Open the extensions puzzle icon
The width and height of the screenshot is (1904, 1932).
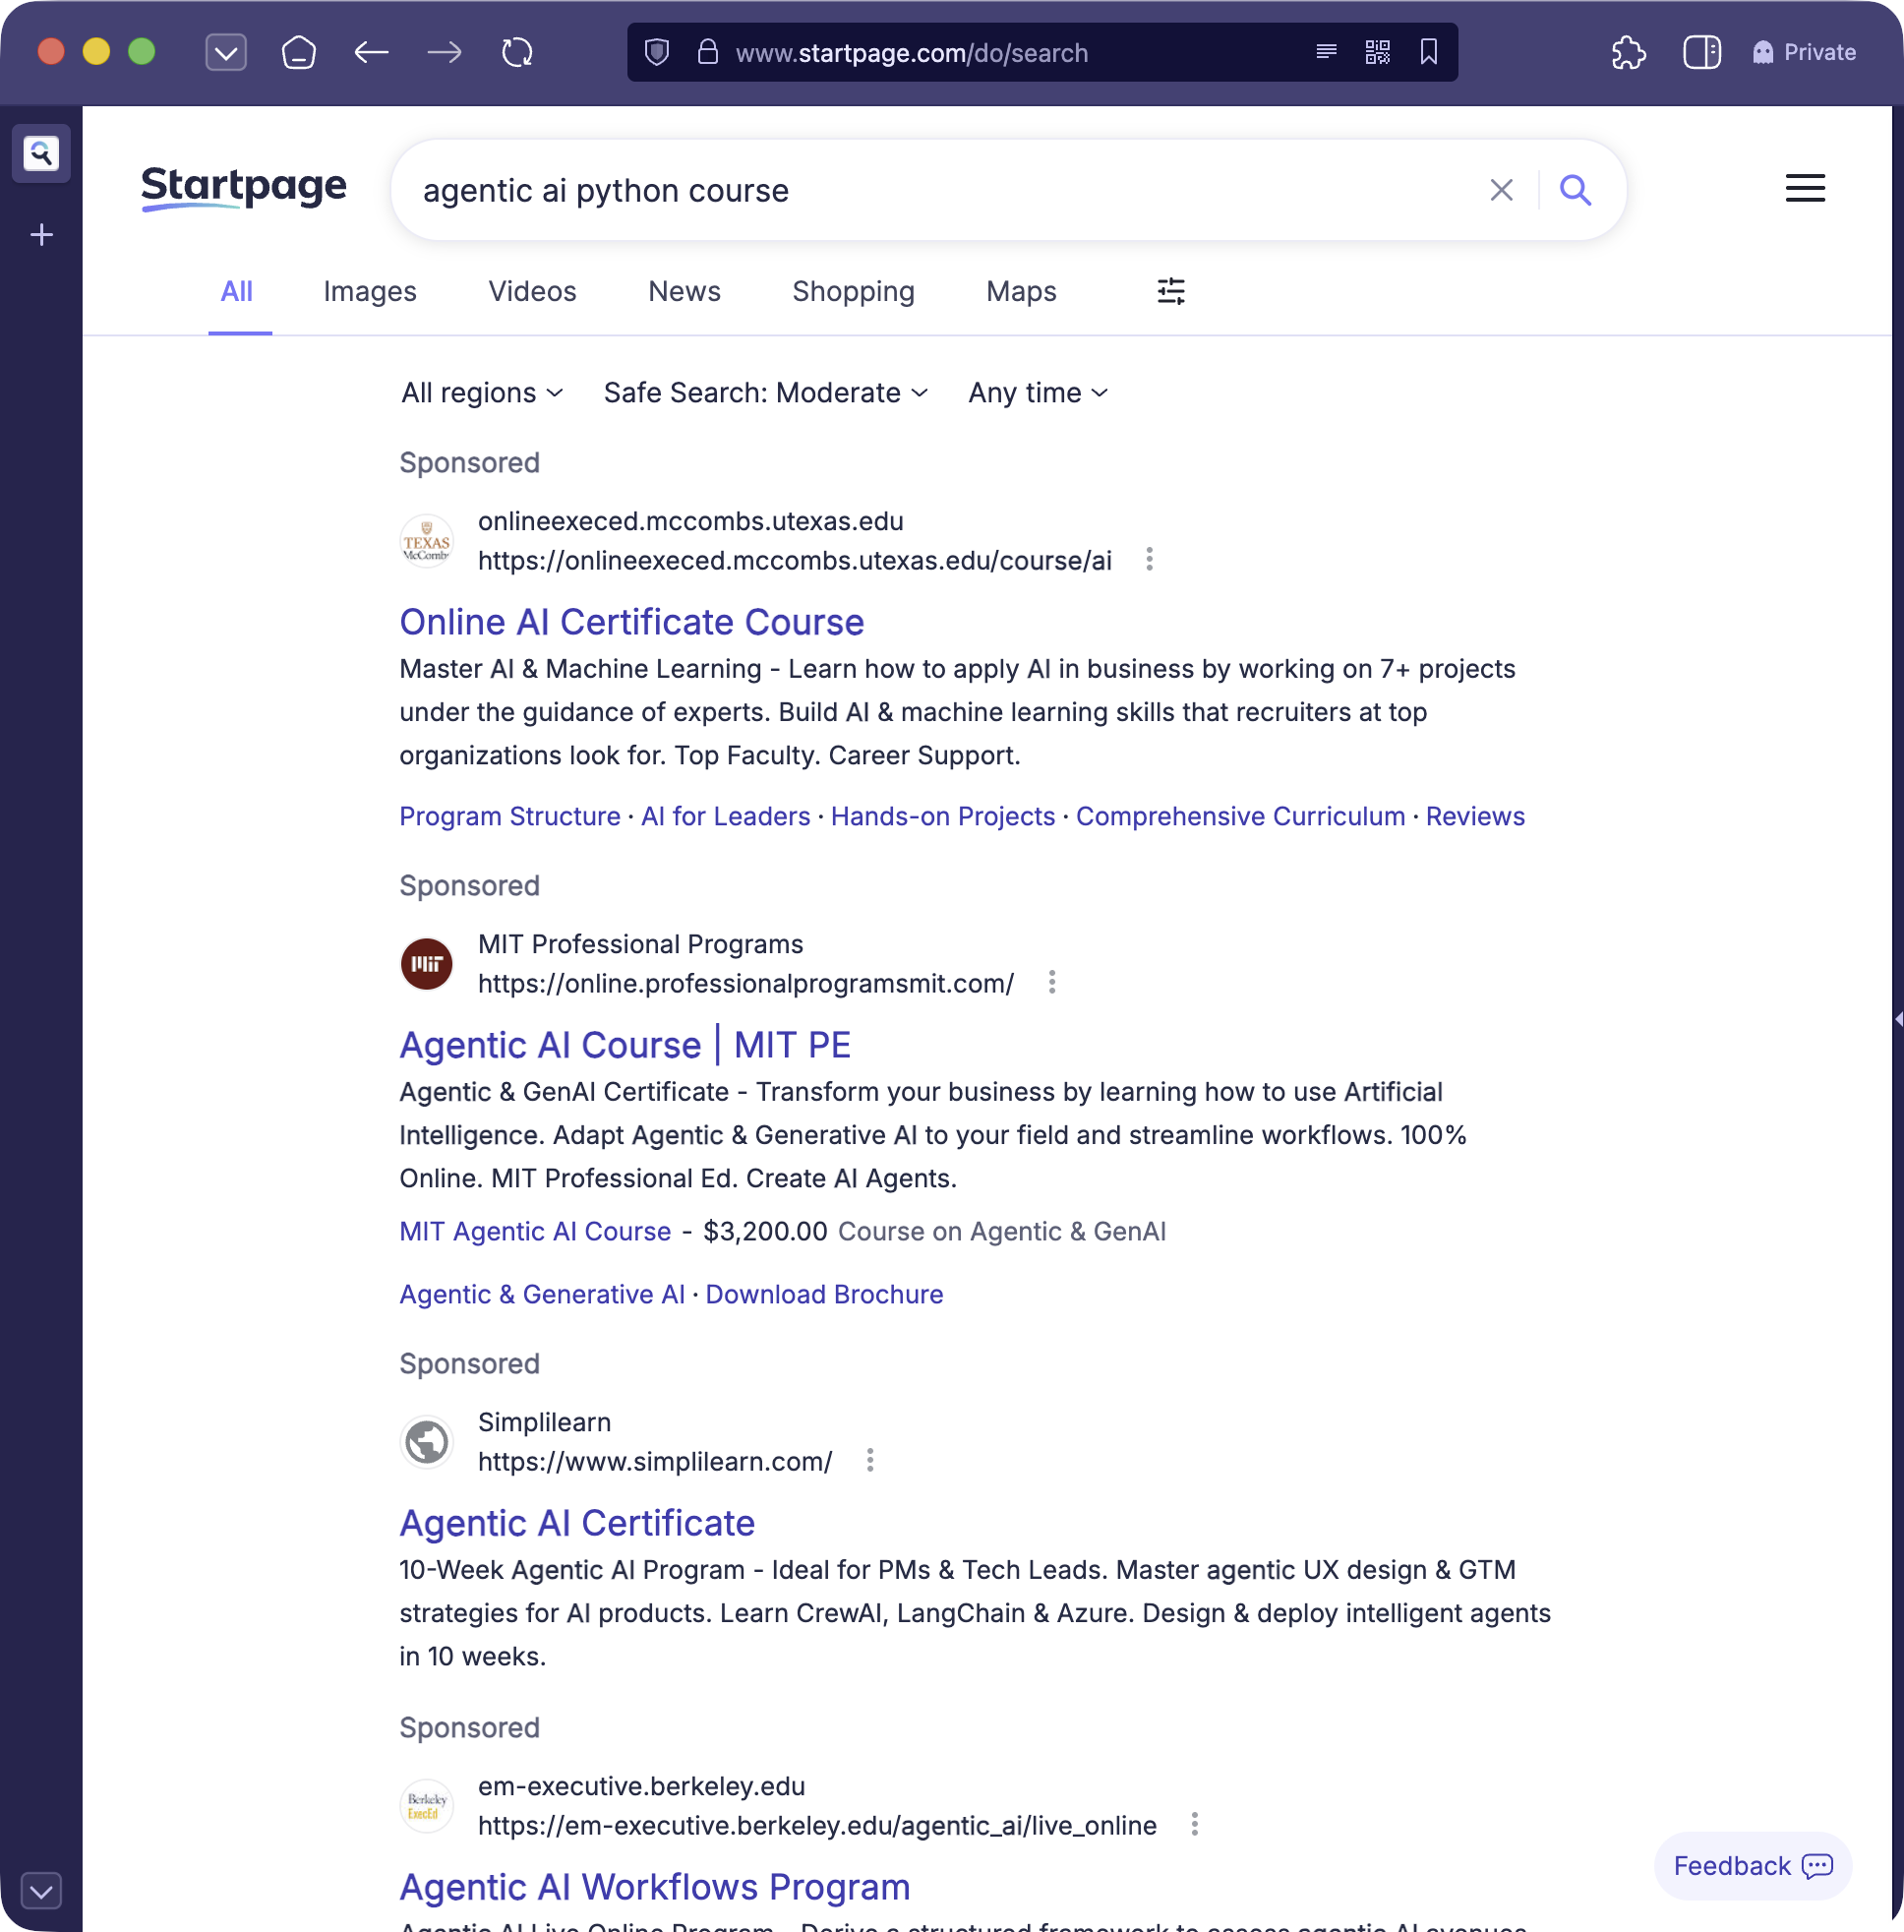pos(1628,52)
